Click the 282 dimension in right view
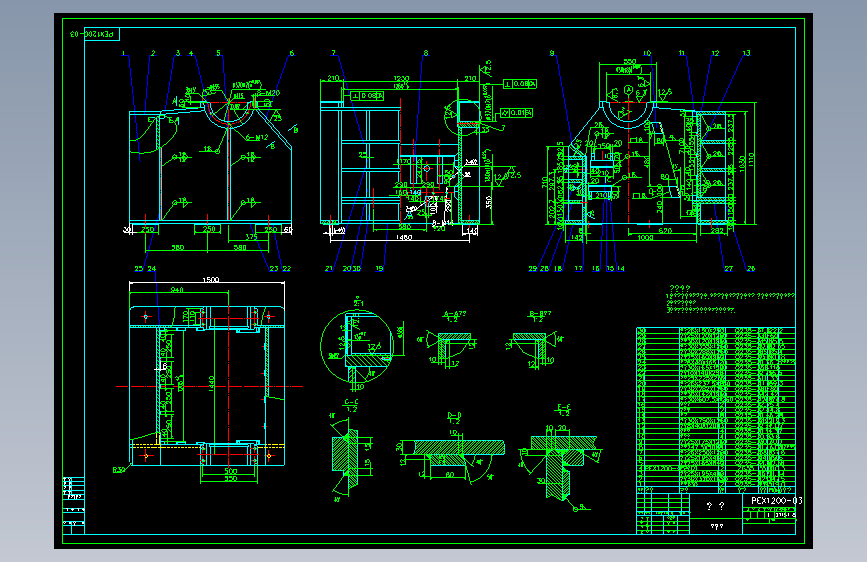This screenshot has width=867, height=562. click(717, 231)
